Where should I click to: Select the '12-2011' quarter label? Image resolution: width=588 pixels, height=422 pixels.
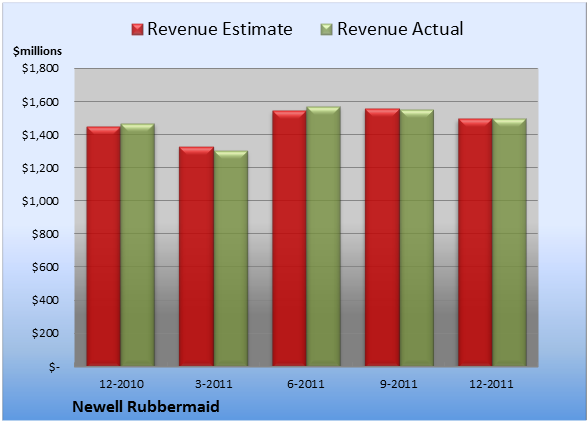pos(491,384)
